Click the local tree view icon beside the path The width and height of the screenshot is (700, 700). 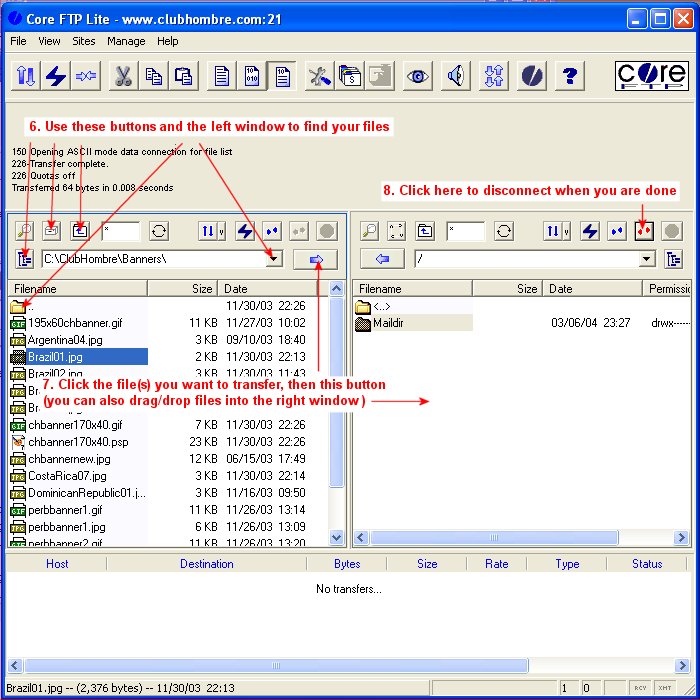click(25, 259)
